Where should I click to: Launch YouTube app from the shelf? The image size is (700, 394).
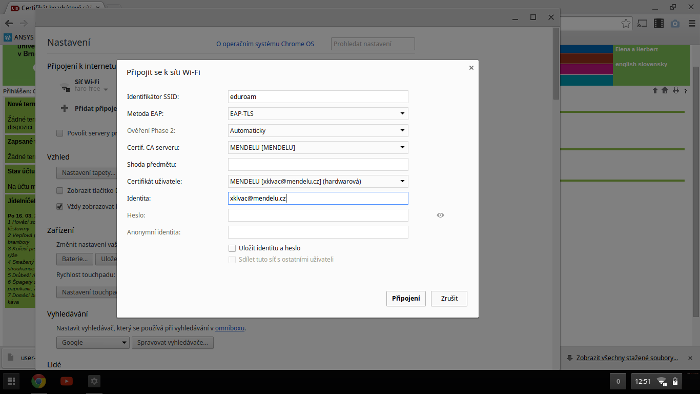[x=67, y=382]
